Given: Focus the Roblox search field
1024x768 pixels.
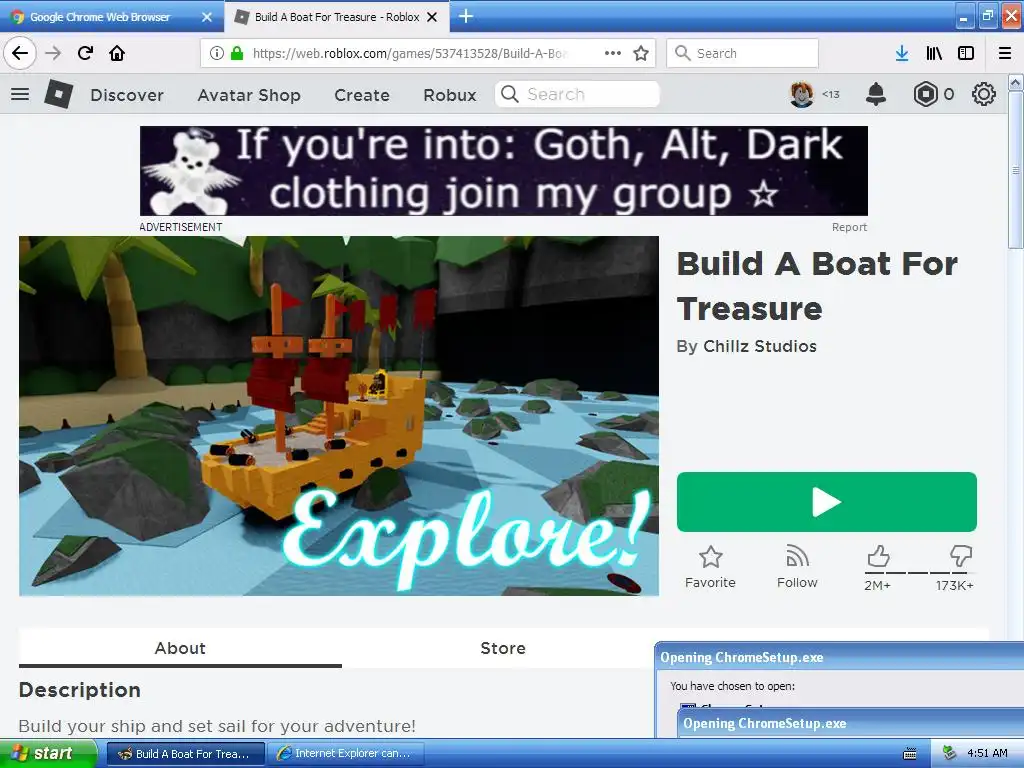Looking at the screenshot, I should [x=577, y=95].
